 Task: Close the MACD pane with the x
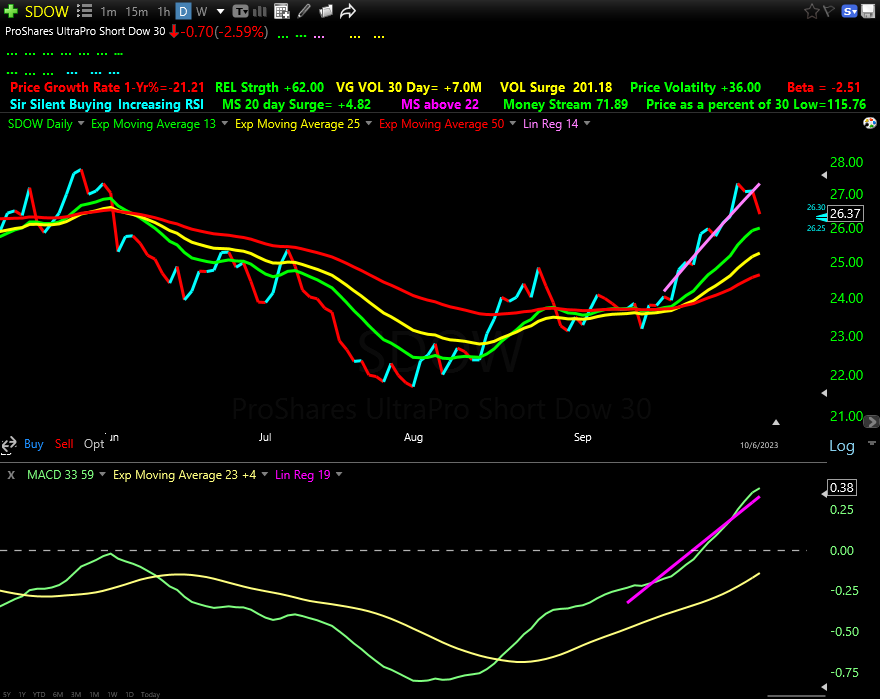point(11,475)
